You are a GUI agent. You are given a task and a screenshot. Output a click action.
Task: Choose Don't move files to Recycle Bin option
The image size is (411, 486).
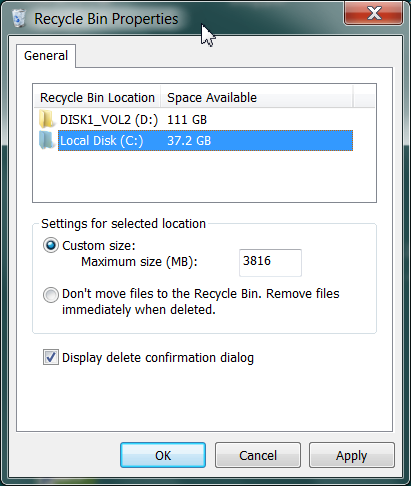tap(51, 295)
